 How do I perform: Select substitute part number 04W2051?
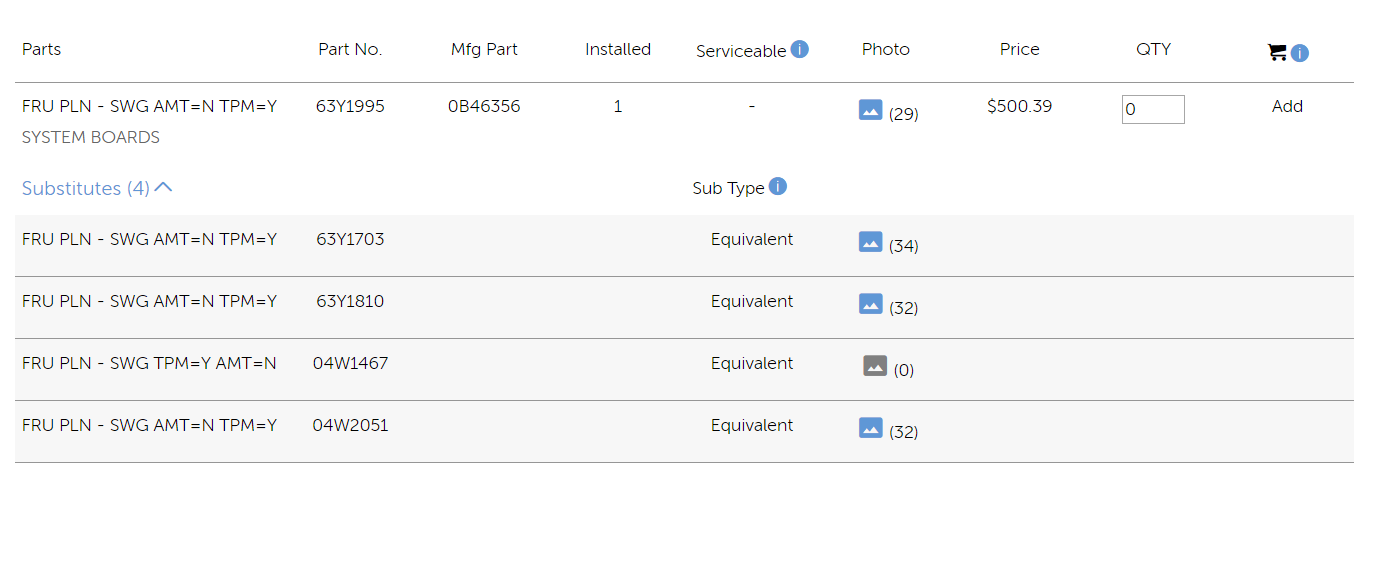(x=350, y=426)
